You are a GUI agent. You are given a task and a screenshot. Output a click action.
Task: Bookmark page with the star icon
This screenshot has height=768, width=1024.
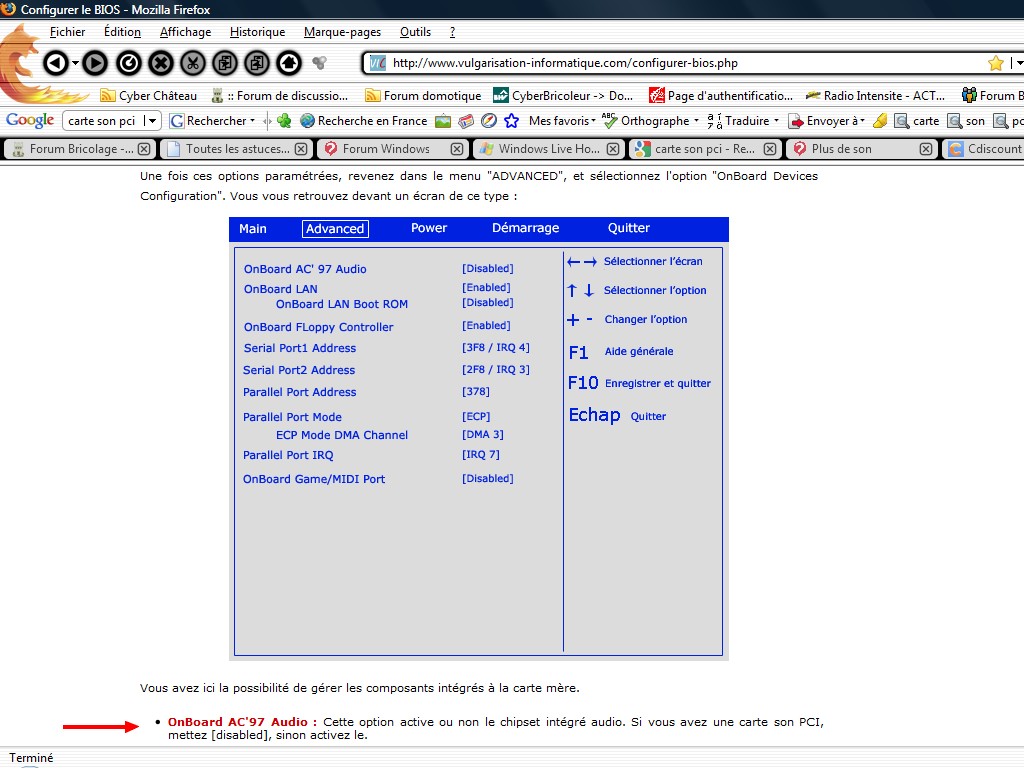(995, 63)
